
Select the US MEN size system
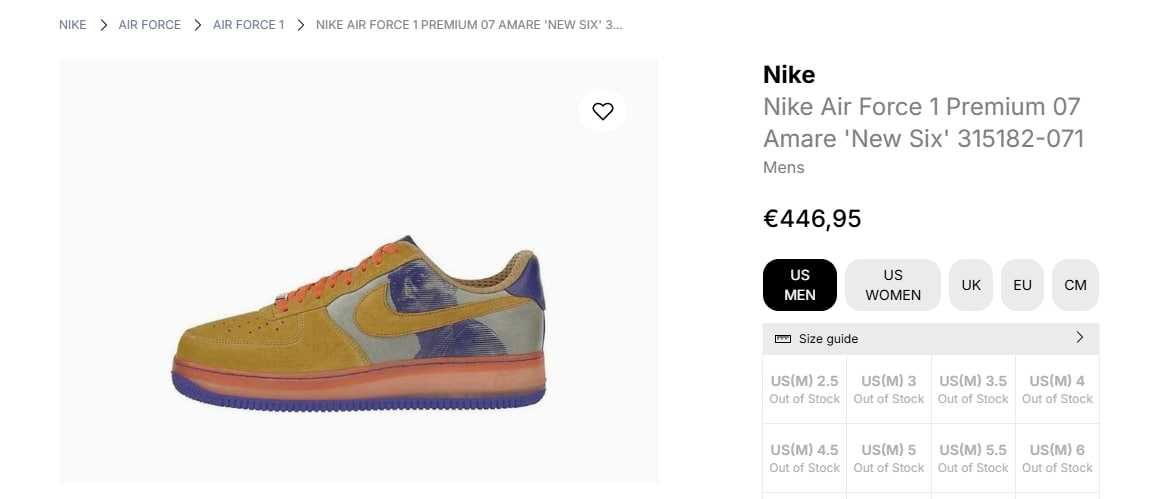pyautogui.click(x=799, y=285)
